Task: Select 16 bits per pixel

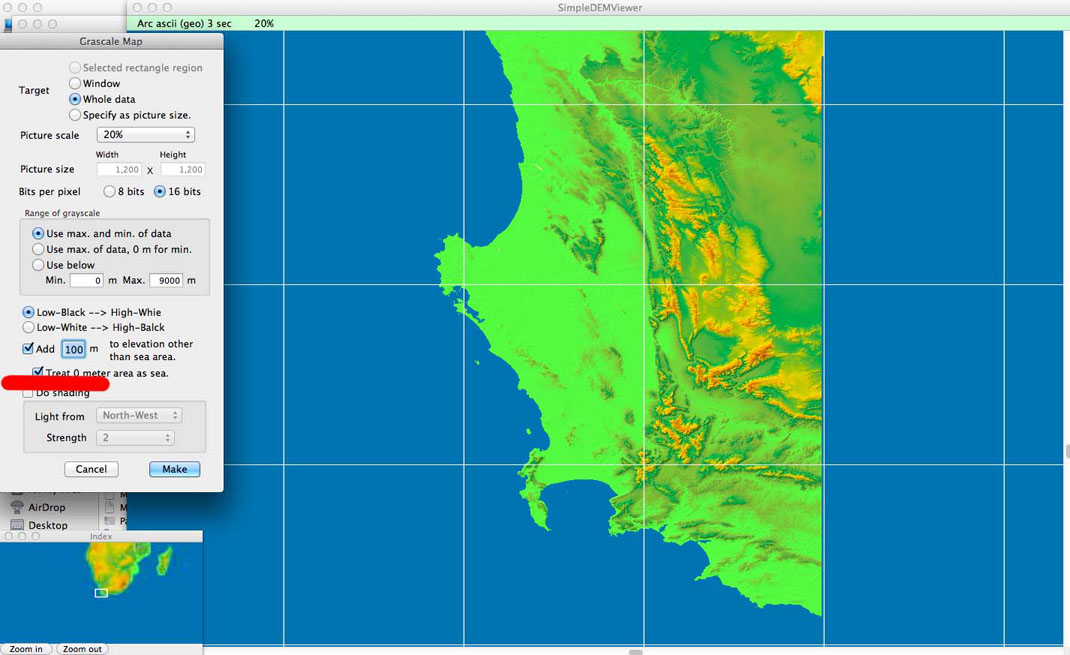Action: coord(160,191)
